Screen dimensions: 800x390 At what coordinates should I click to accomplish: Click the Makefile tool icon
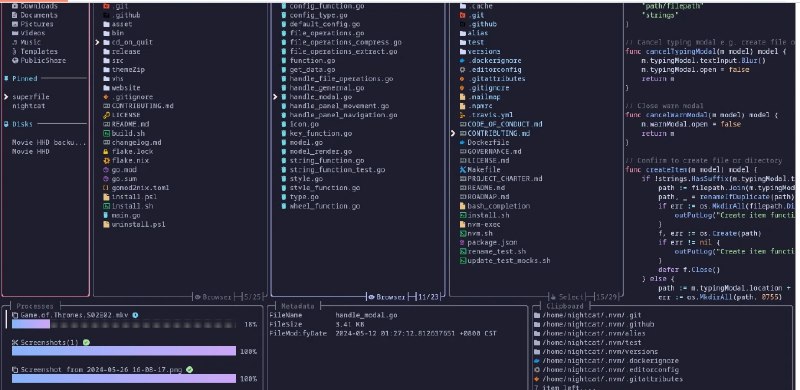(x=463, y=169)
